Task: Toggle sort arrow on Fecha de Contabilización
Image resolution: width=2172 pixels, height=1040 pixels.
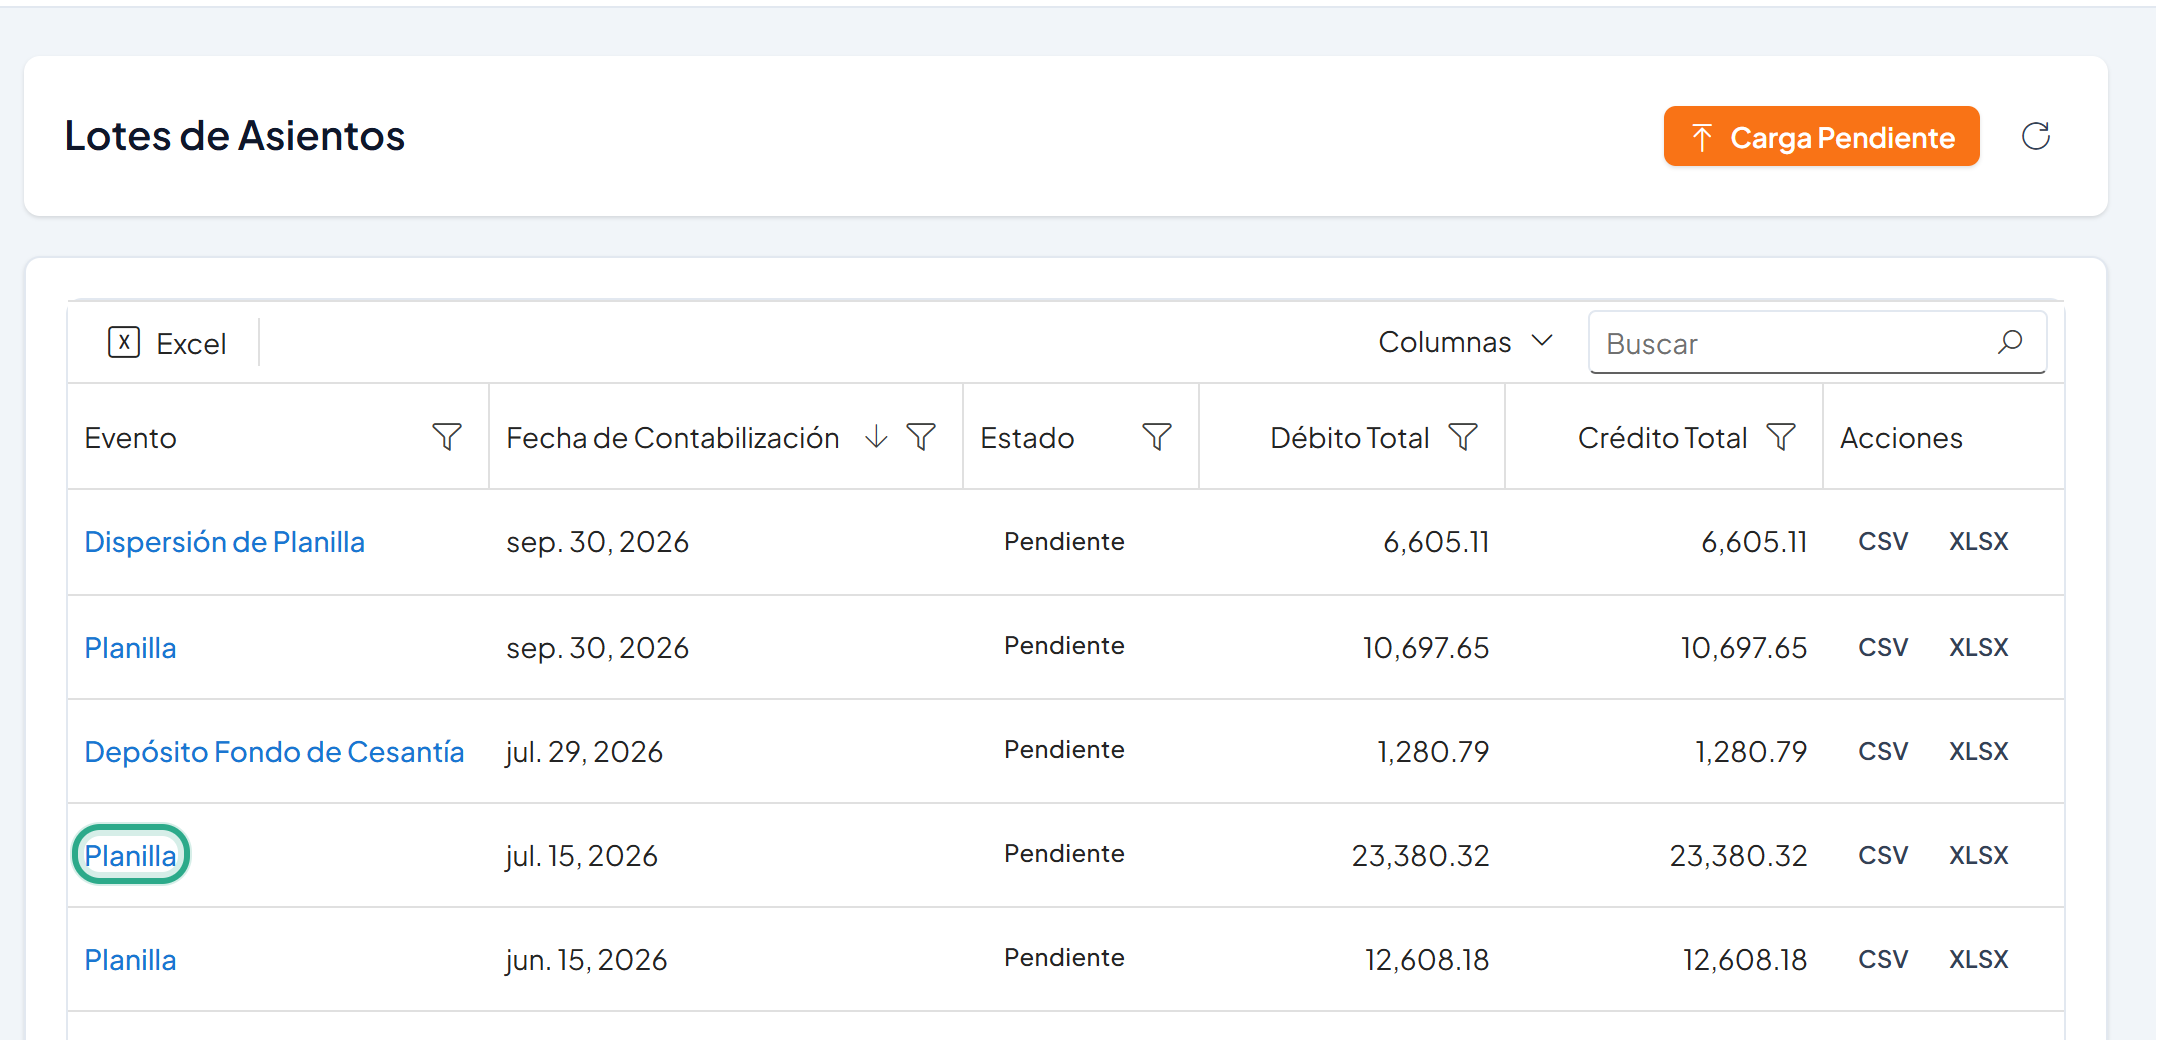Action: click(x=876, y=437)
